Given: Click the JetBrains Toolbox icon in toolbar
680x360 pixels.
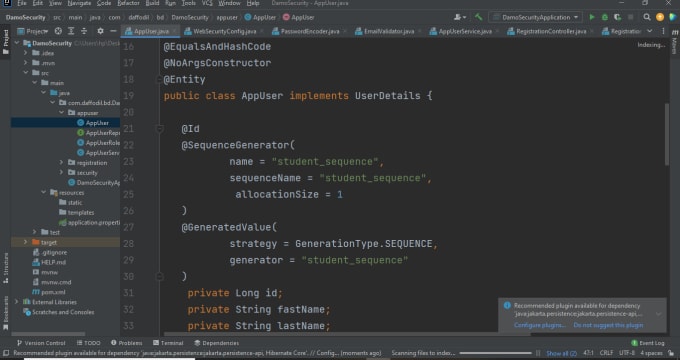Looking at the screenshot, I should [673, 17].
